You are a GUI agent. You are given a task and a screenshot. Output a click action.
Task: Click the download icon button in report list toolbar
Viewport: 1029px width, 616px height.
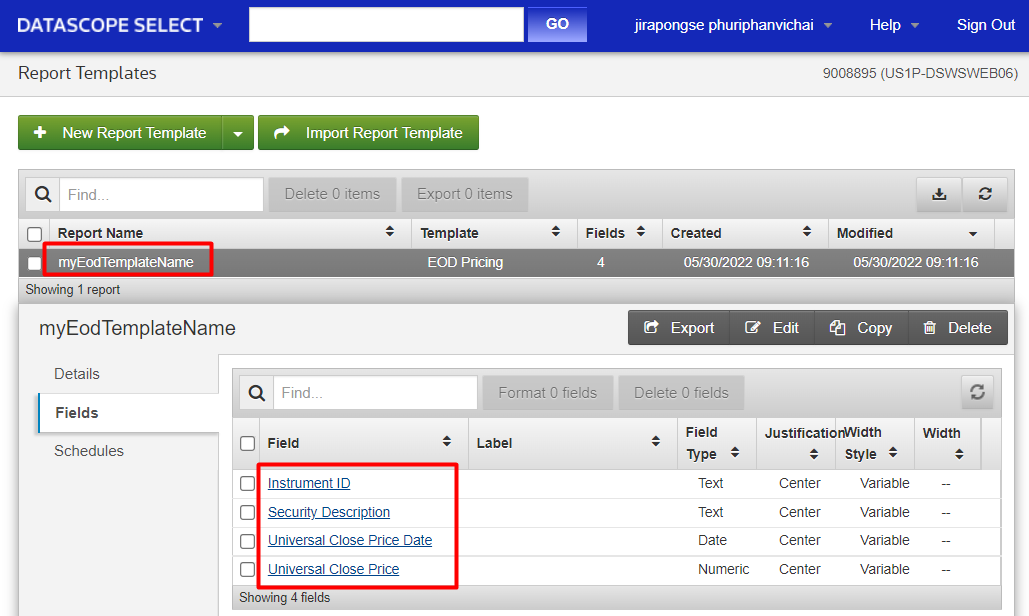(x=939, y=194)
